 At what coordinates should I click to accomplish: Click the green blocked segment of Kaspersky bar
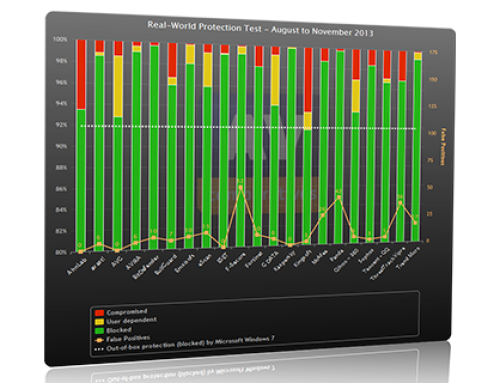click(292, 147)
